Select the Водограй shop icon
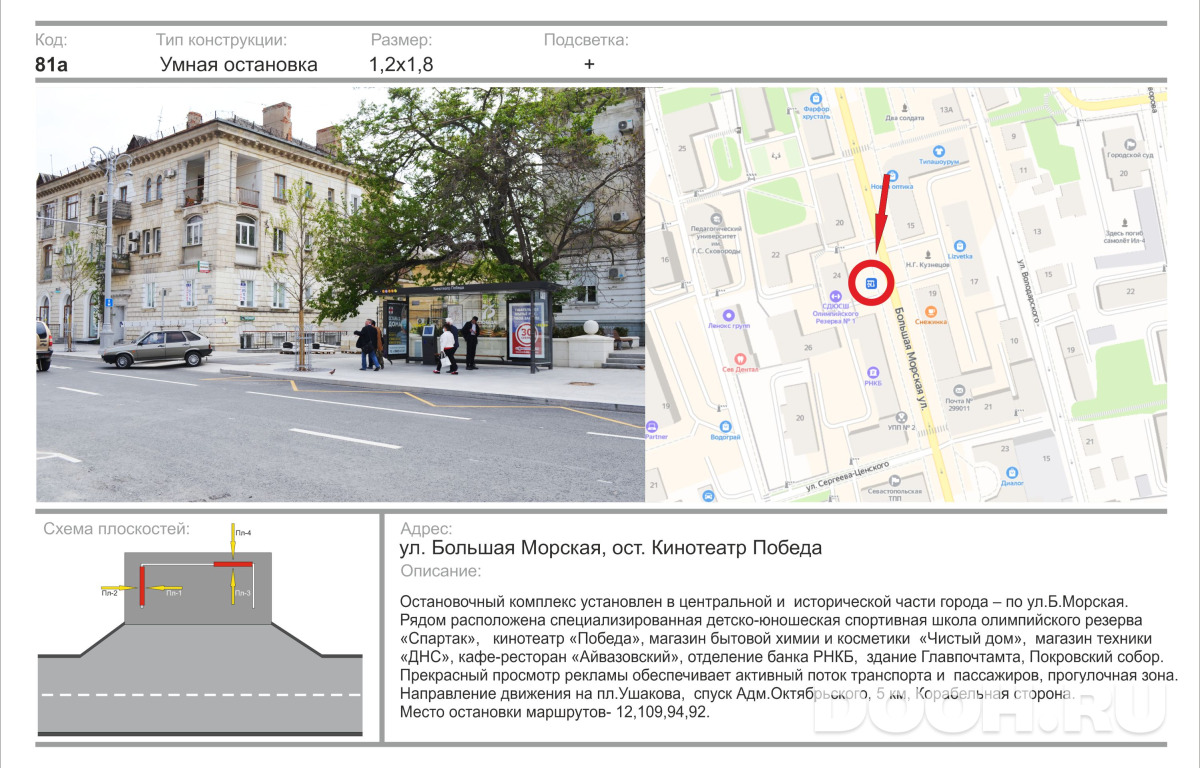The image size is (1200, 768). [x=725, y=426]
